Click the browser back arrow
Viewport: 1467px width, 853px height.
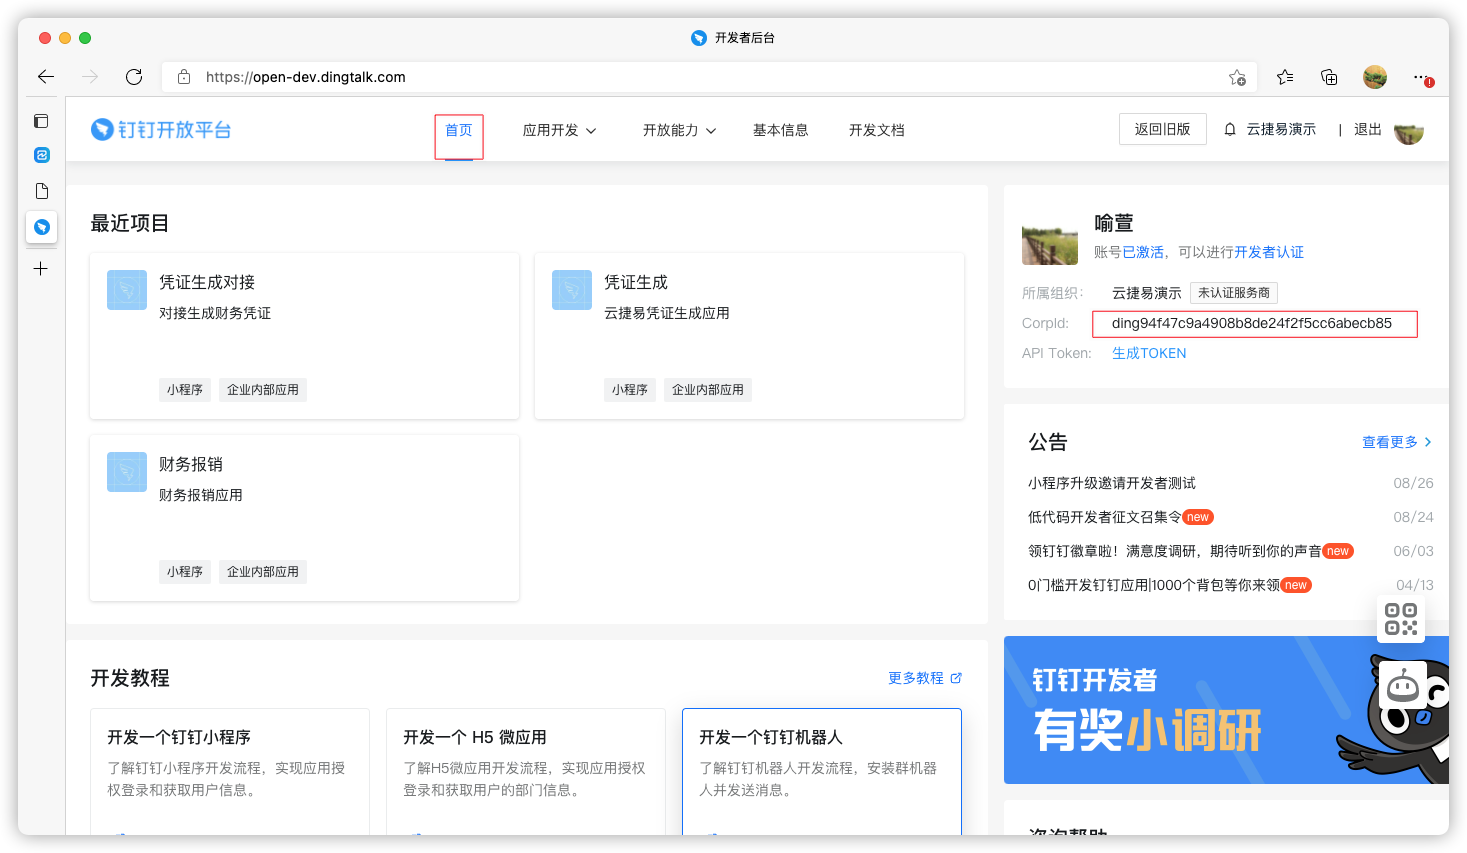(46, 77)
